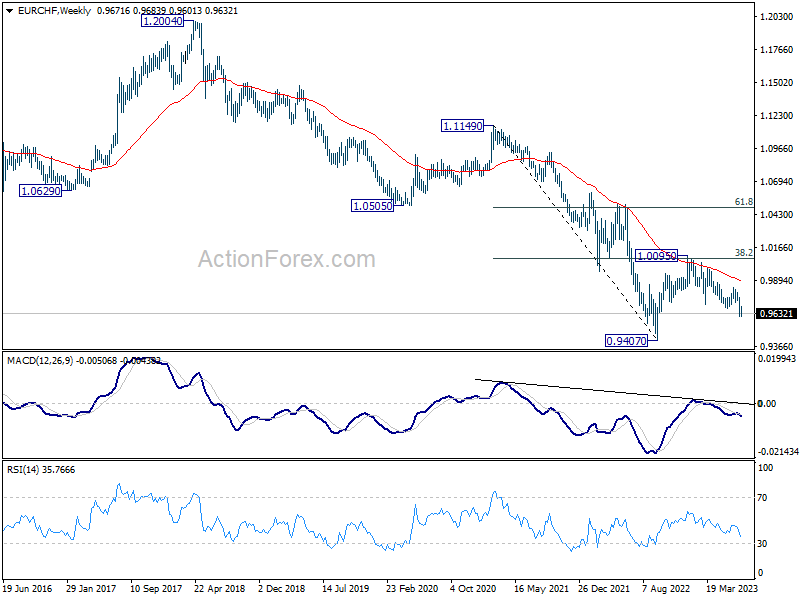This screenshot has height=600, width=800.
Task: Select the RSI 100 axis value
Action: [766, 468]
